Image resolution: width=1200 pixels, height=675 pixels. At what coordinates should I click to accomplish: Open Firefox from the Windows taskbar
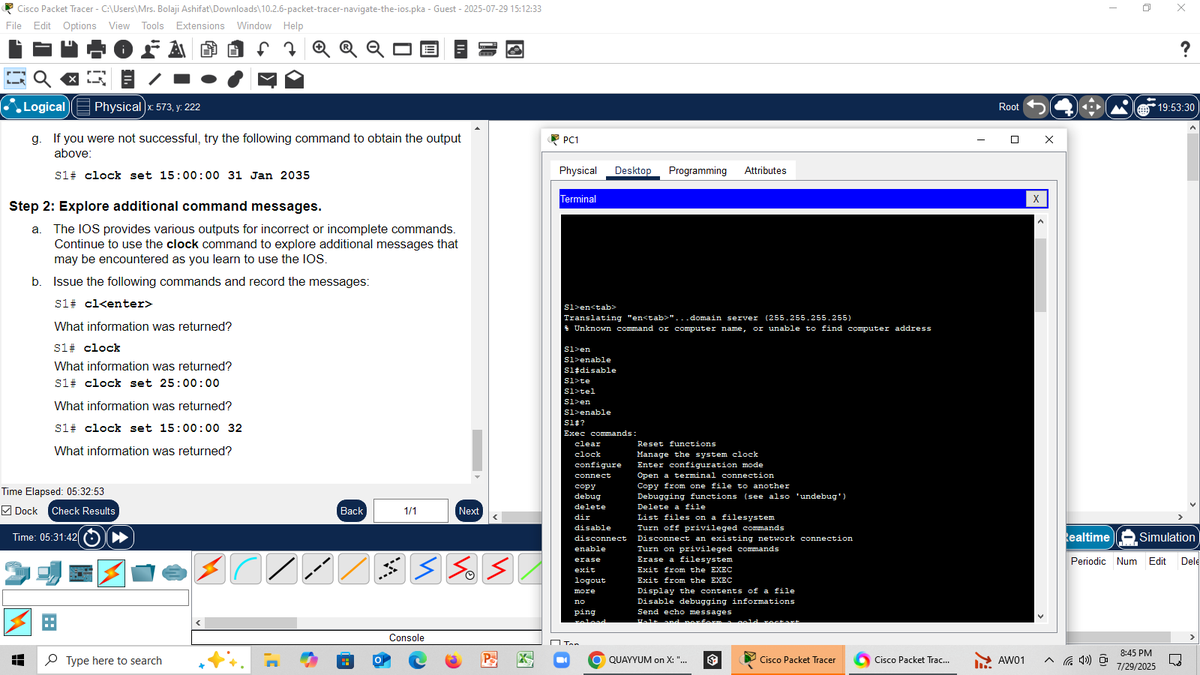(x=451, y=661)
